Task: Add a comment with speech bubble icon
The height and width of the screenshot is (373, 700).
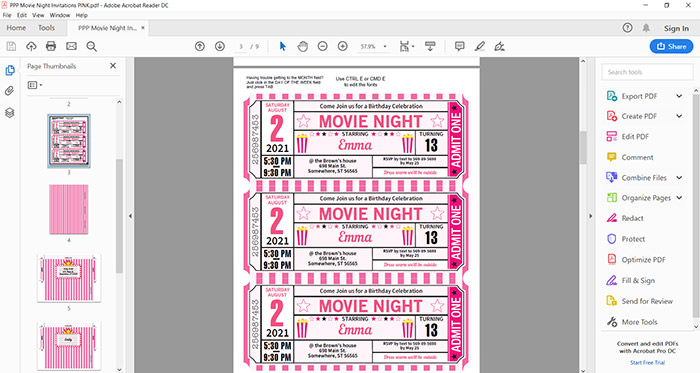Action: pyautogui.click(x=459, y=46)
